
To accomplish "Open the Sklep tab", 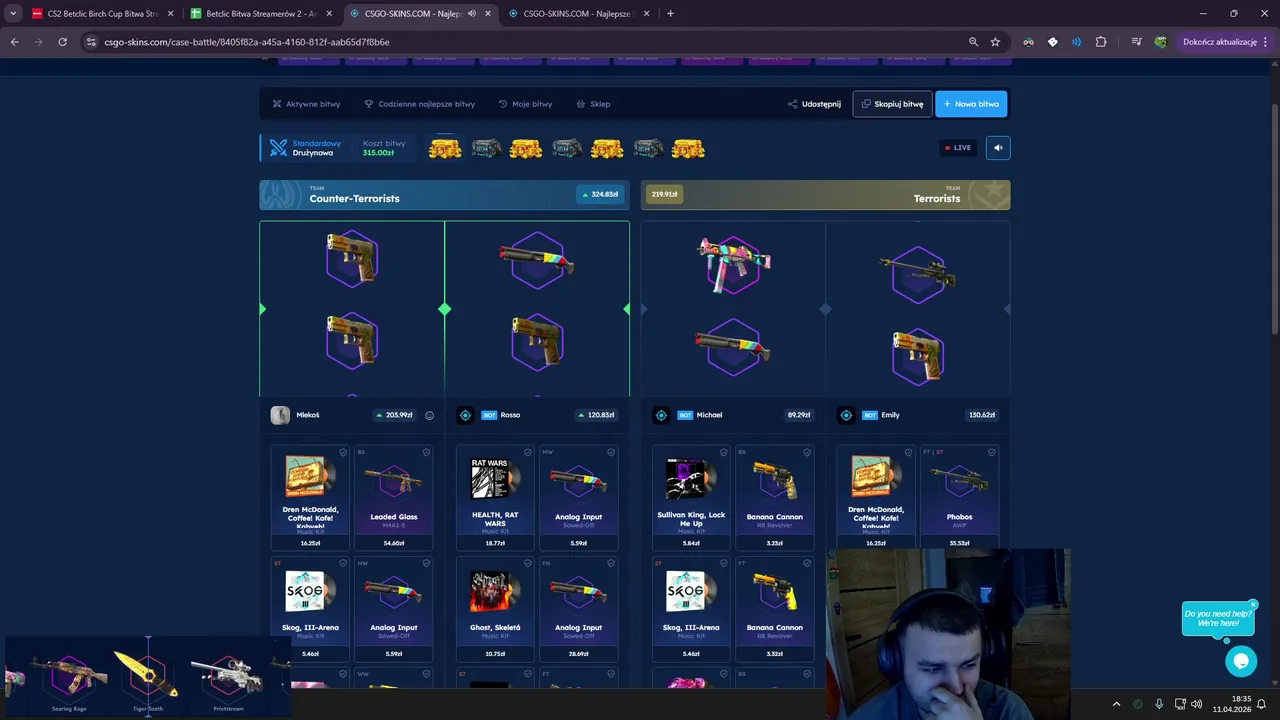I will click(593, 104).
